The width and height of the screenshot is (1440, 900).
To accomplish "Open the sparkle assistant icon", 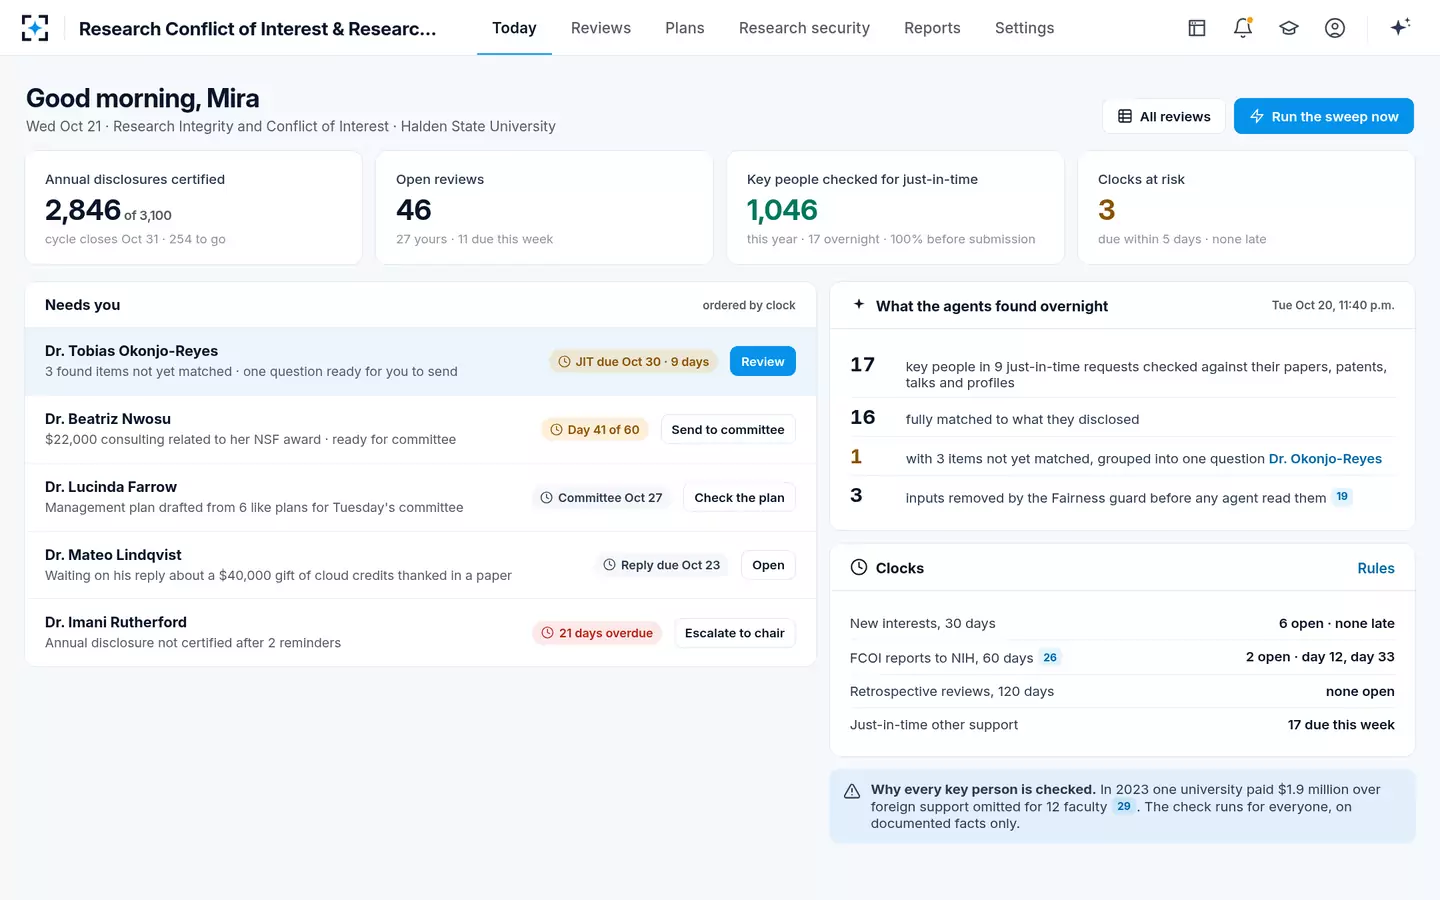I will pyautogui.click(x=1400, y=27).
